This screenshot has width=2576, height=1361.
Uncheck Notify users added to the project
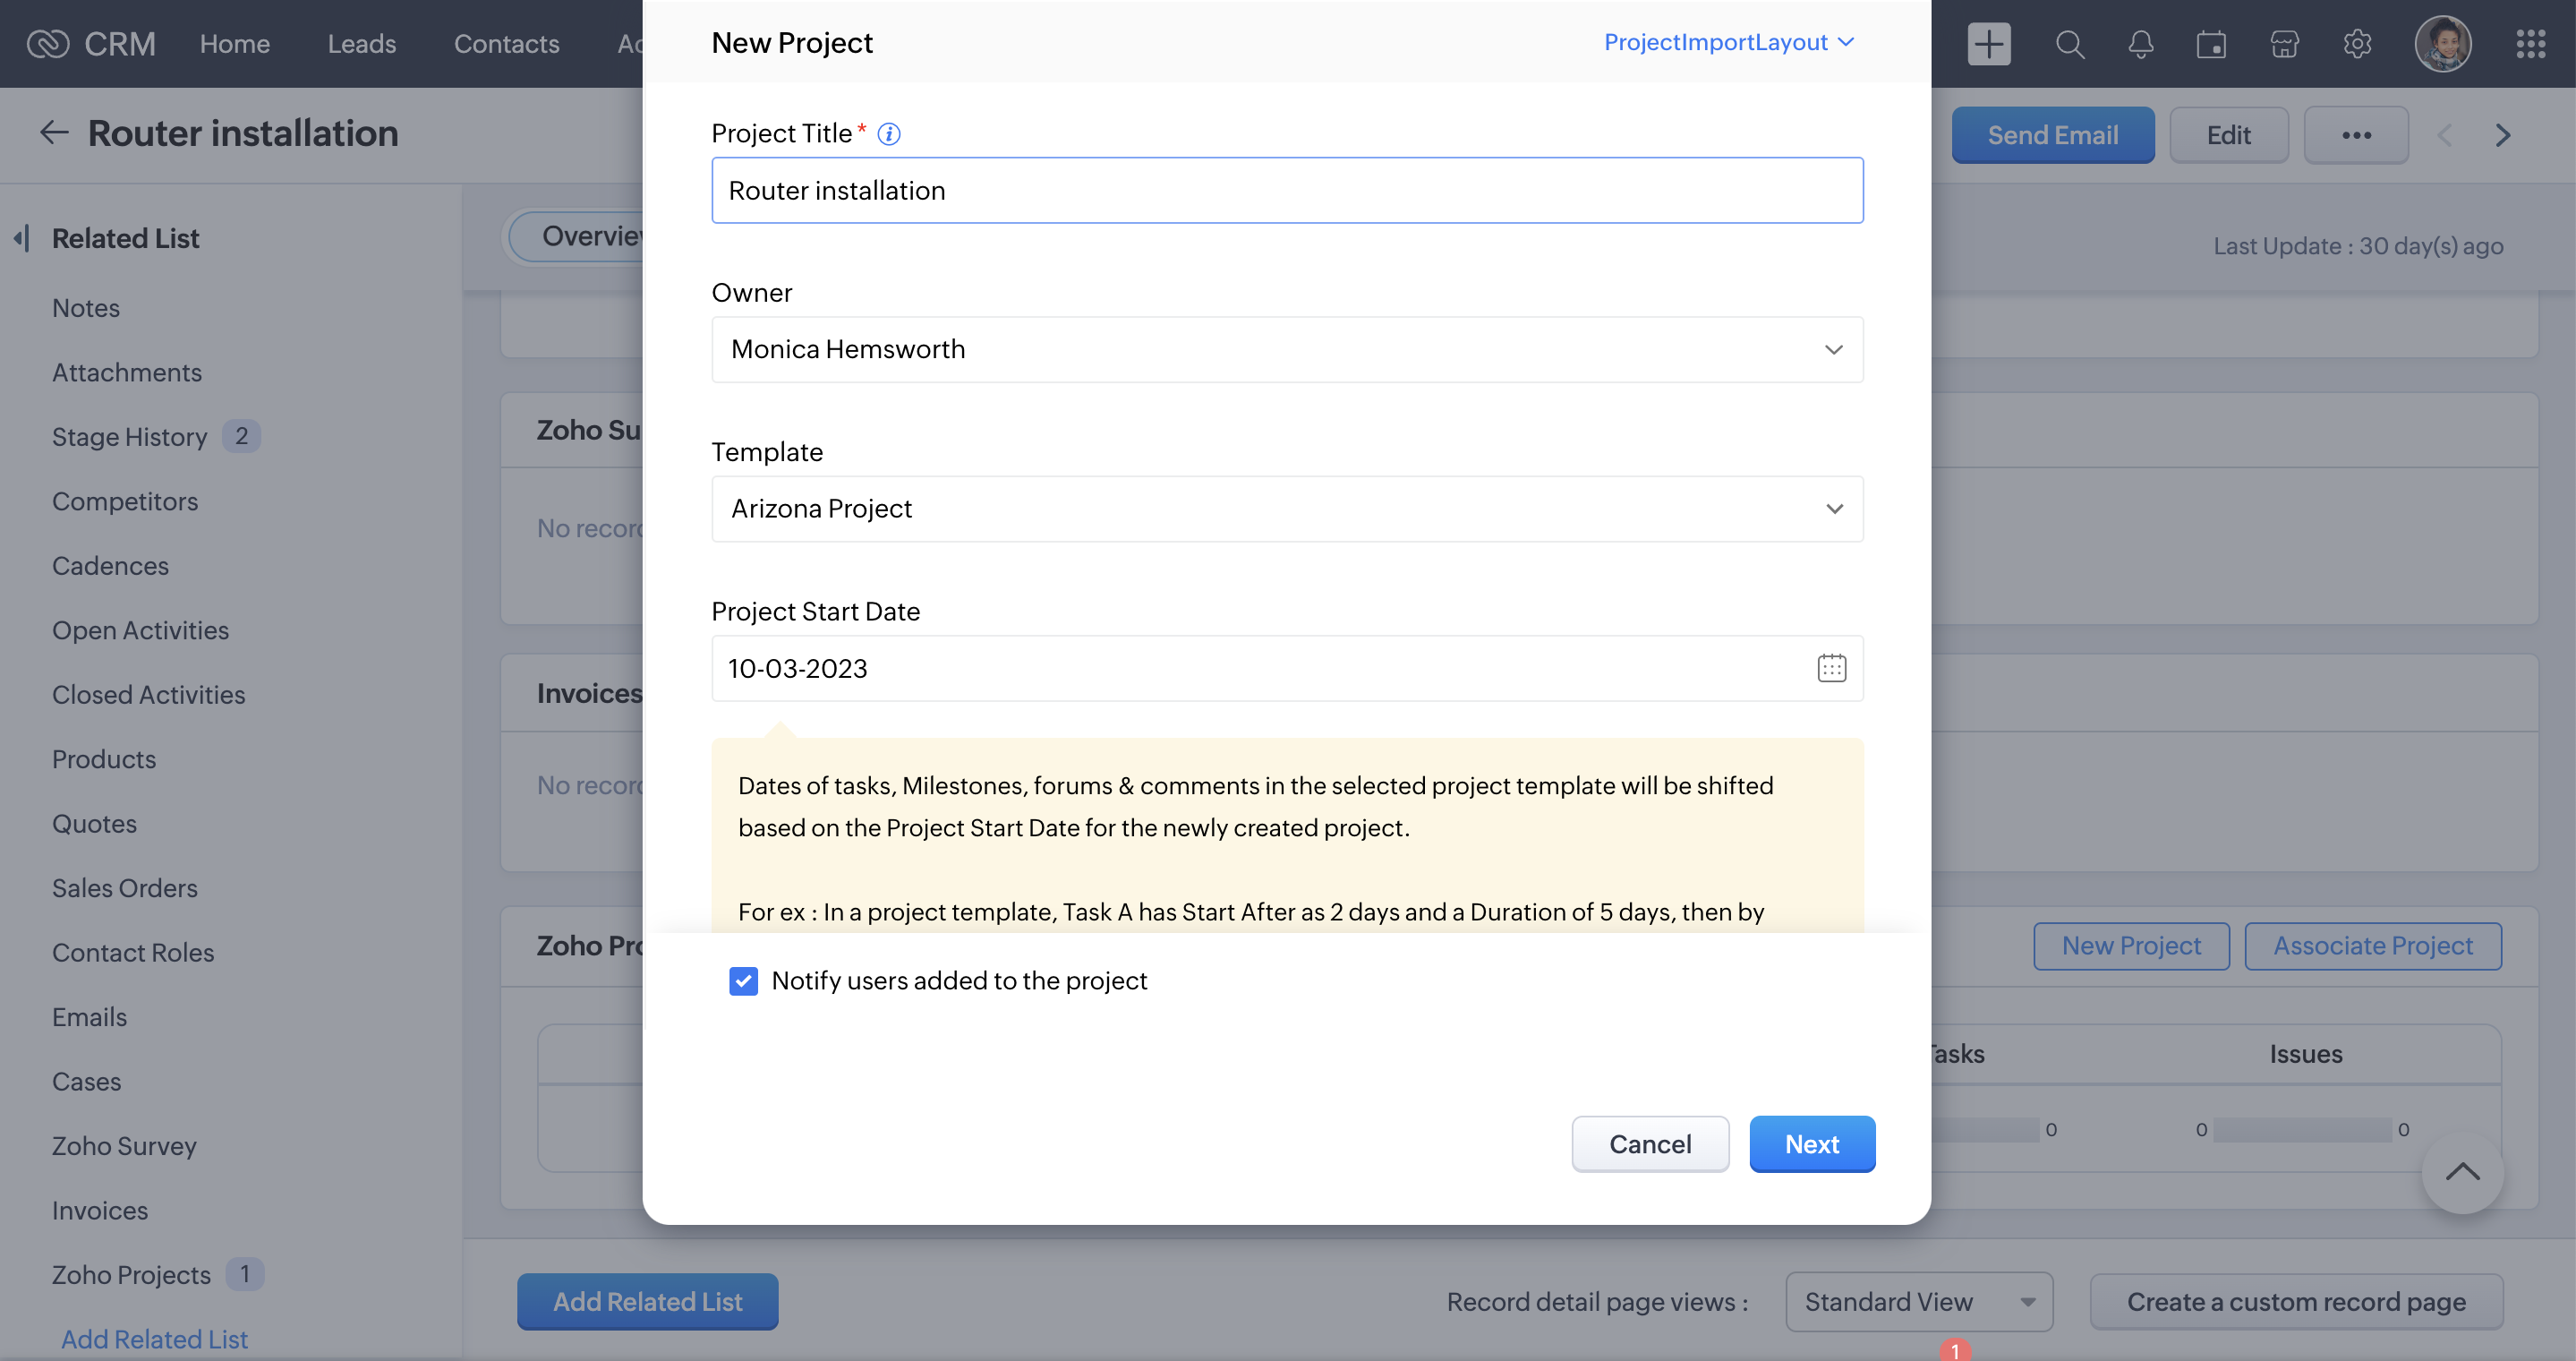(743, 981)
